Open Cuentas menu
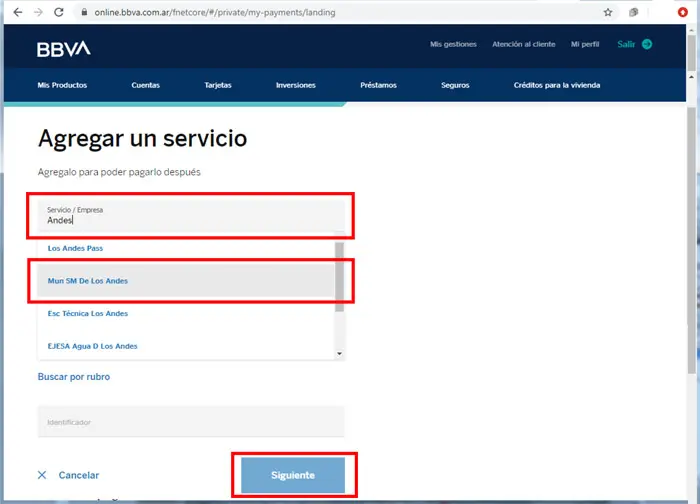Image resolution: width=700 pixels, height=504 pixels. [146, 85]
